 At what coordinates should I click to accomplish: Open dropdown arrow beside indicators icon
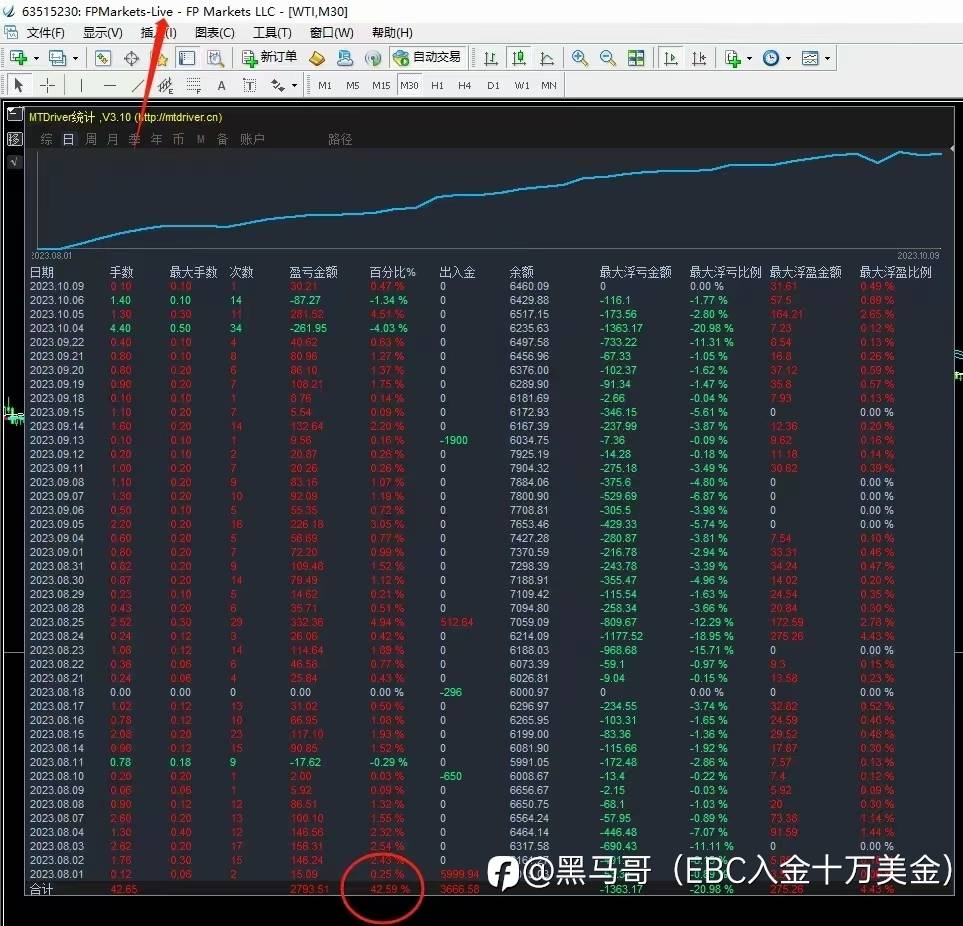coord(749,59)
